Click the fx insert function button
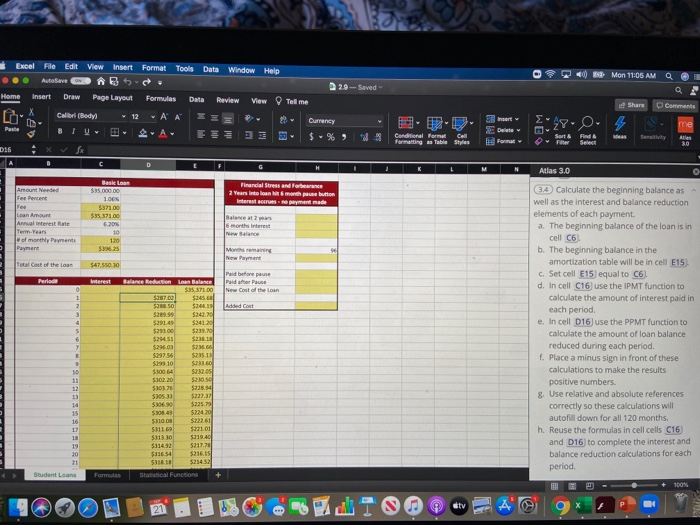700x525 pixels. tap(79, 150)
